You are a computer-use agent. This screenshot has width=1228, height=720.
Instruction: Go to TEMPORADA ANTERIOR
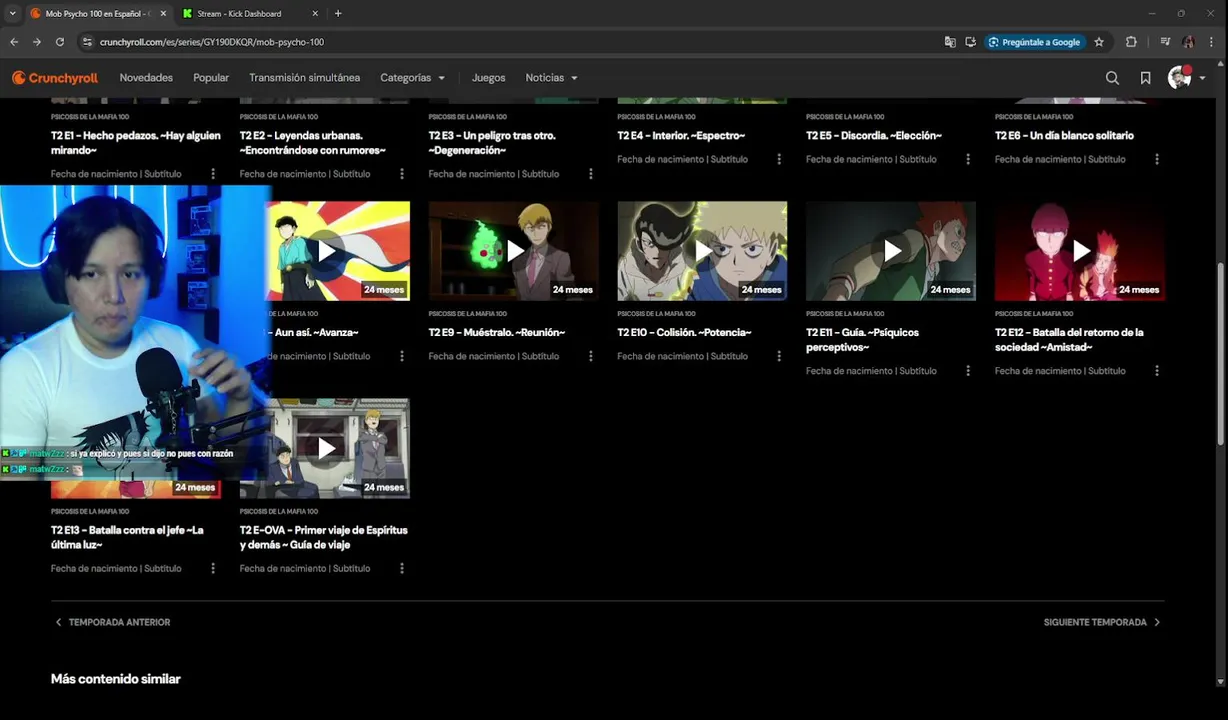[x=112, y=622]
